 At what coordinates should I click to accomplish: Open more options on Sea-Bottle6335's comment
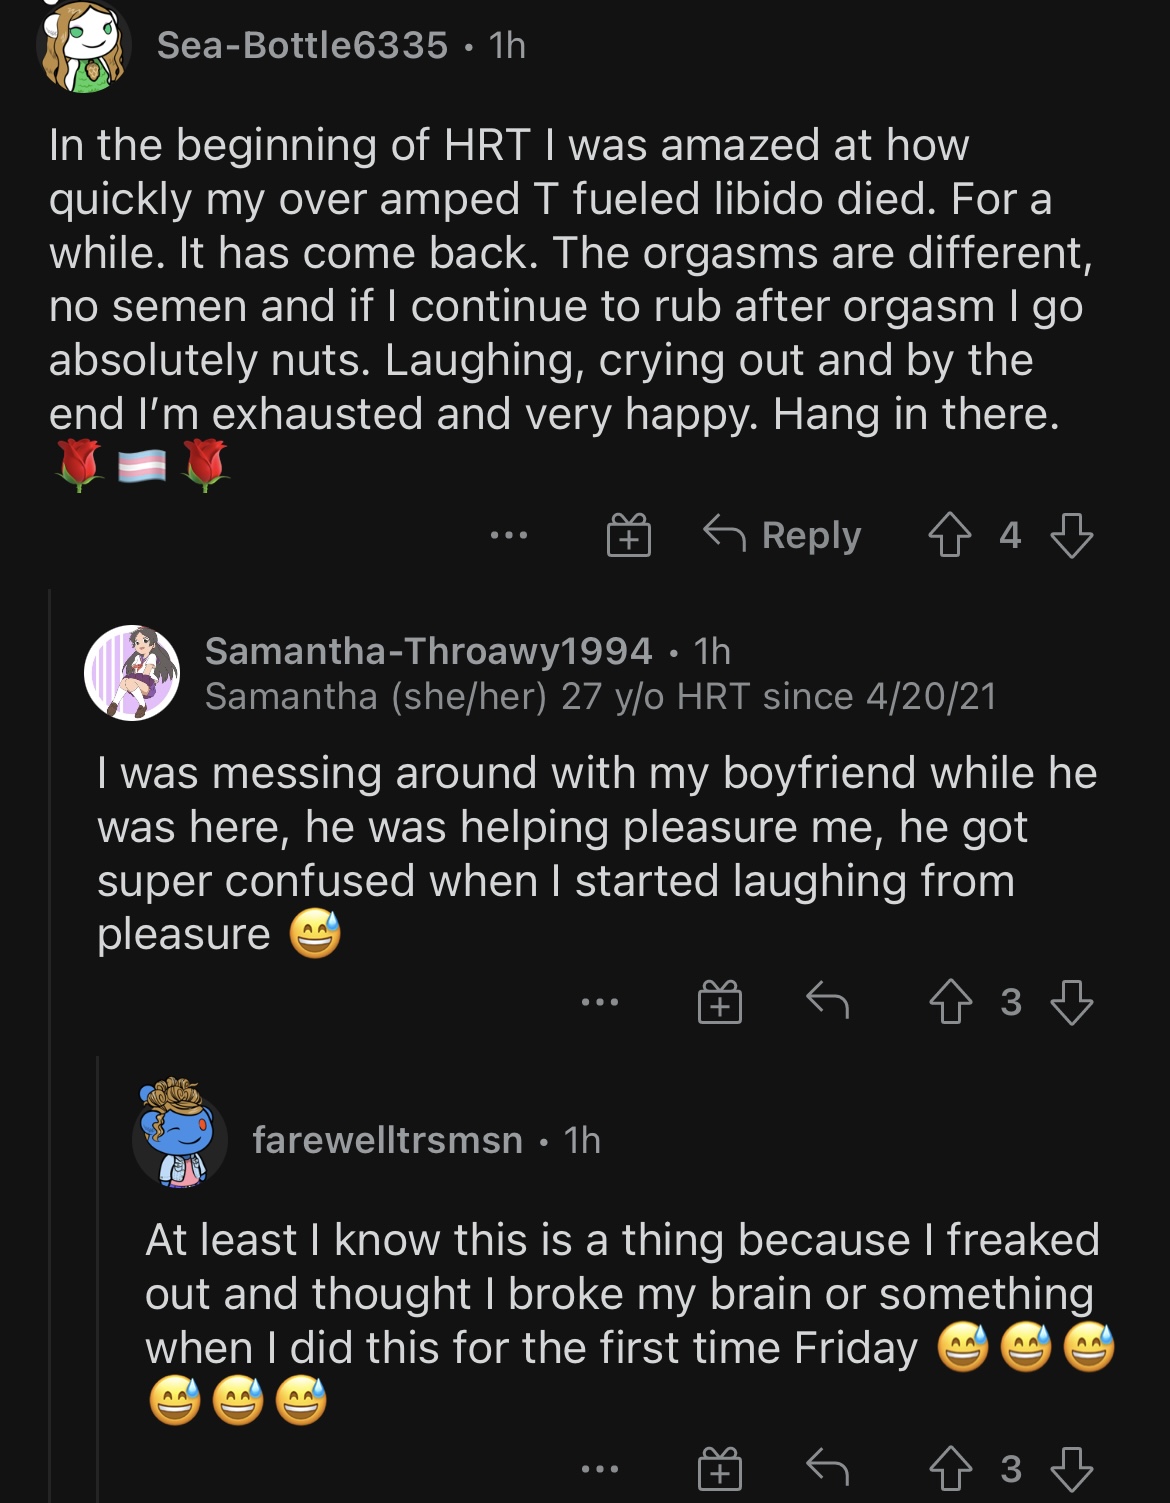coord(509,536)
